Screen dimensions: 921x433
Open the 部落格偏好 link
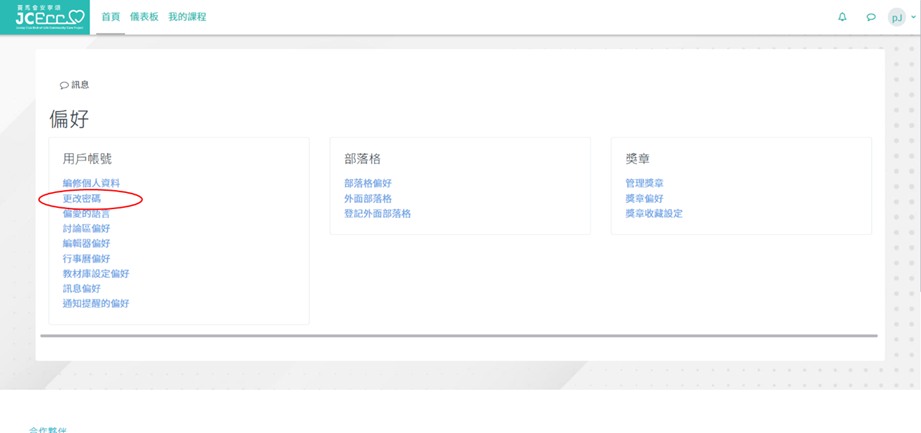coord(368,183)
